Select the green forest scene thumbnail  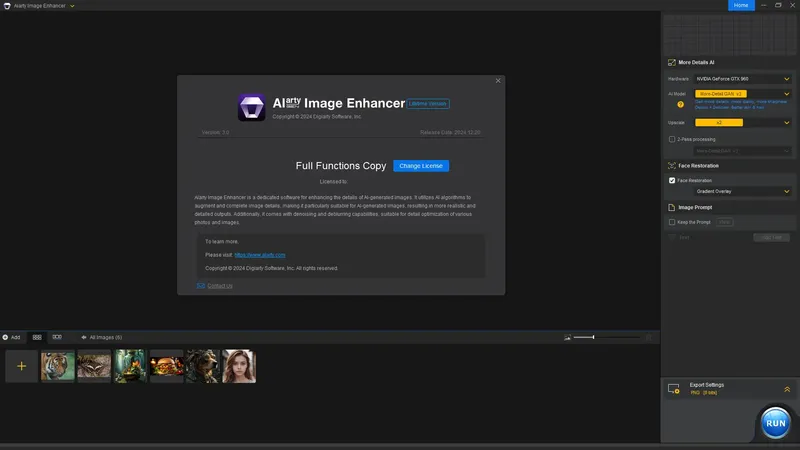click(x=130, y=366)
